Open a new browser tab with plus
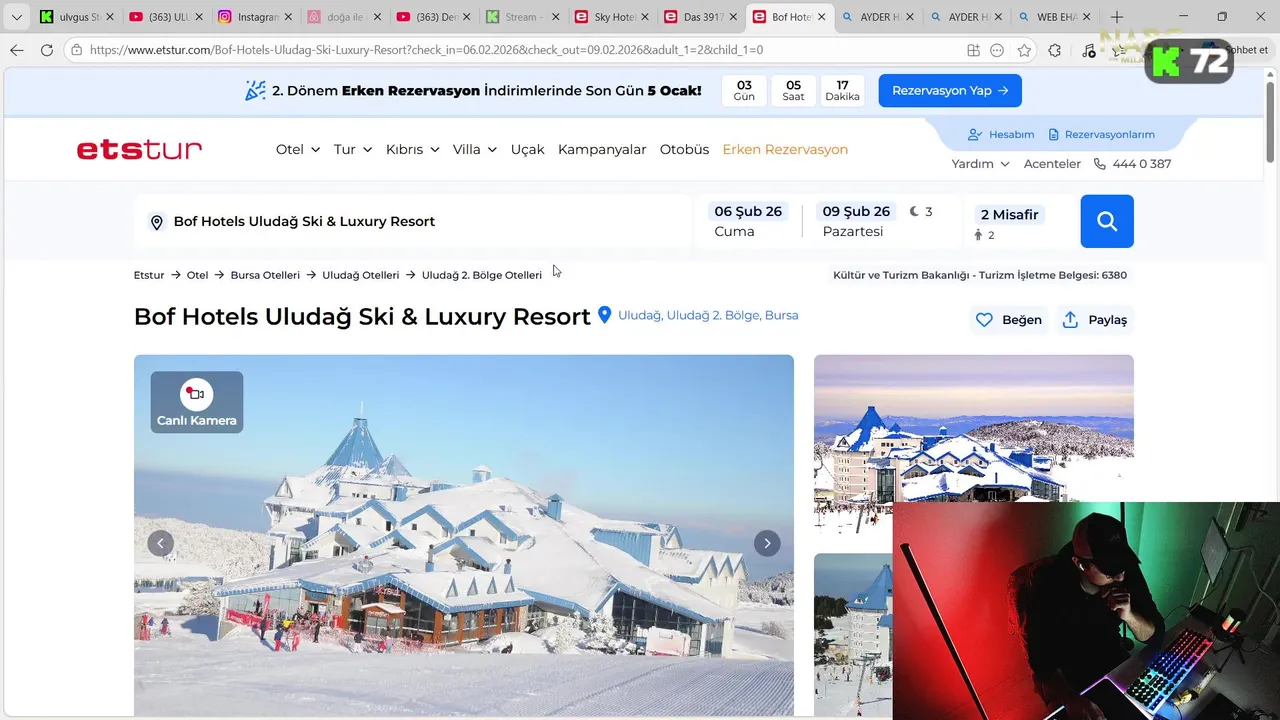This screenshot has width=1280, height=720. 1117,17
